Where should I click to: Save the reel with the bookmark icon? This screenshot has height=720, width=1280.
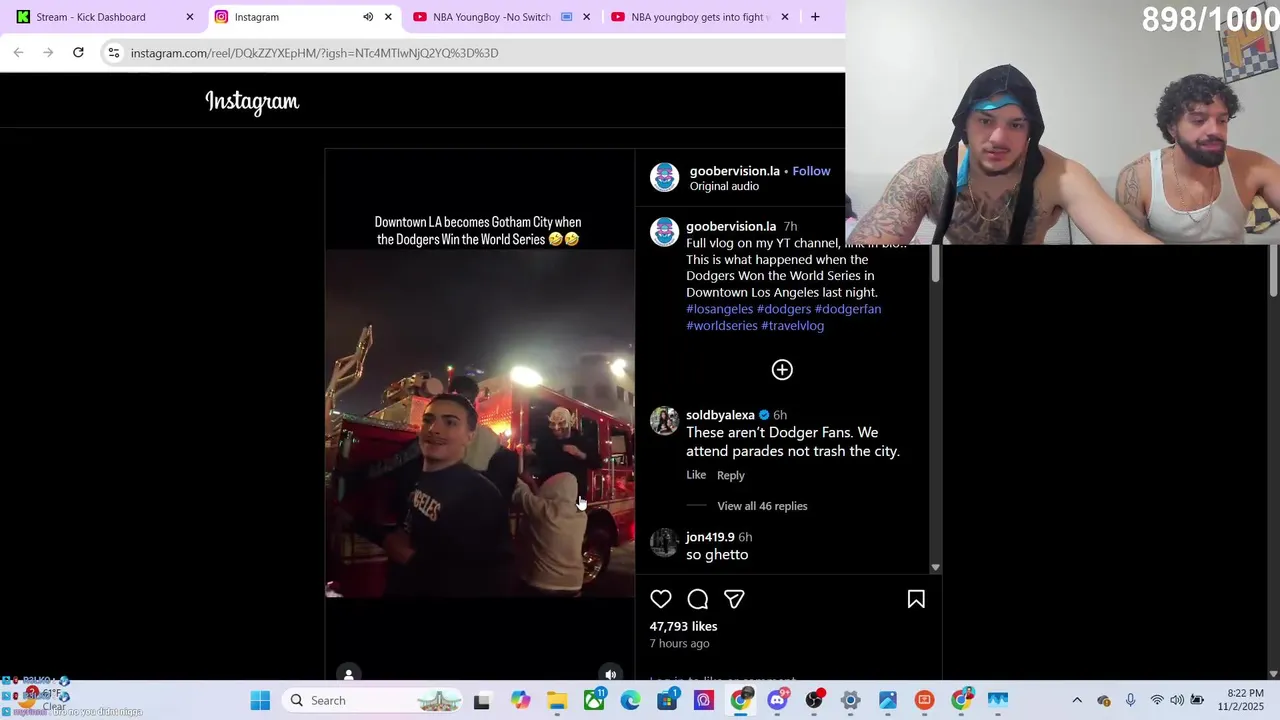point(916,599)
